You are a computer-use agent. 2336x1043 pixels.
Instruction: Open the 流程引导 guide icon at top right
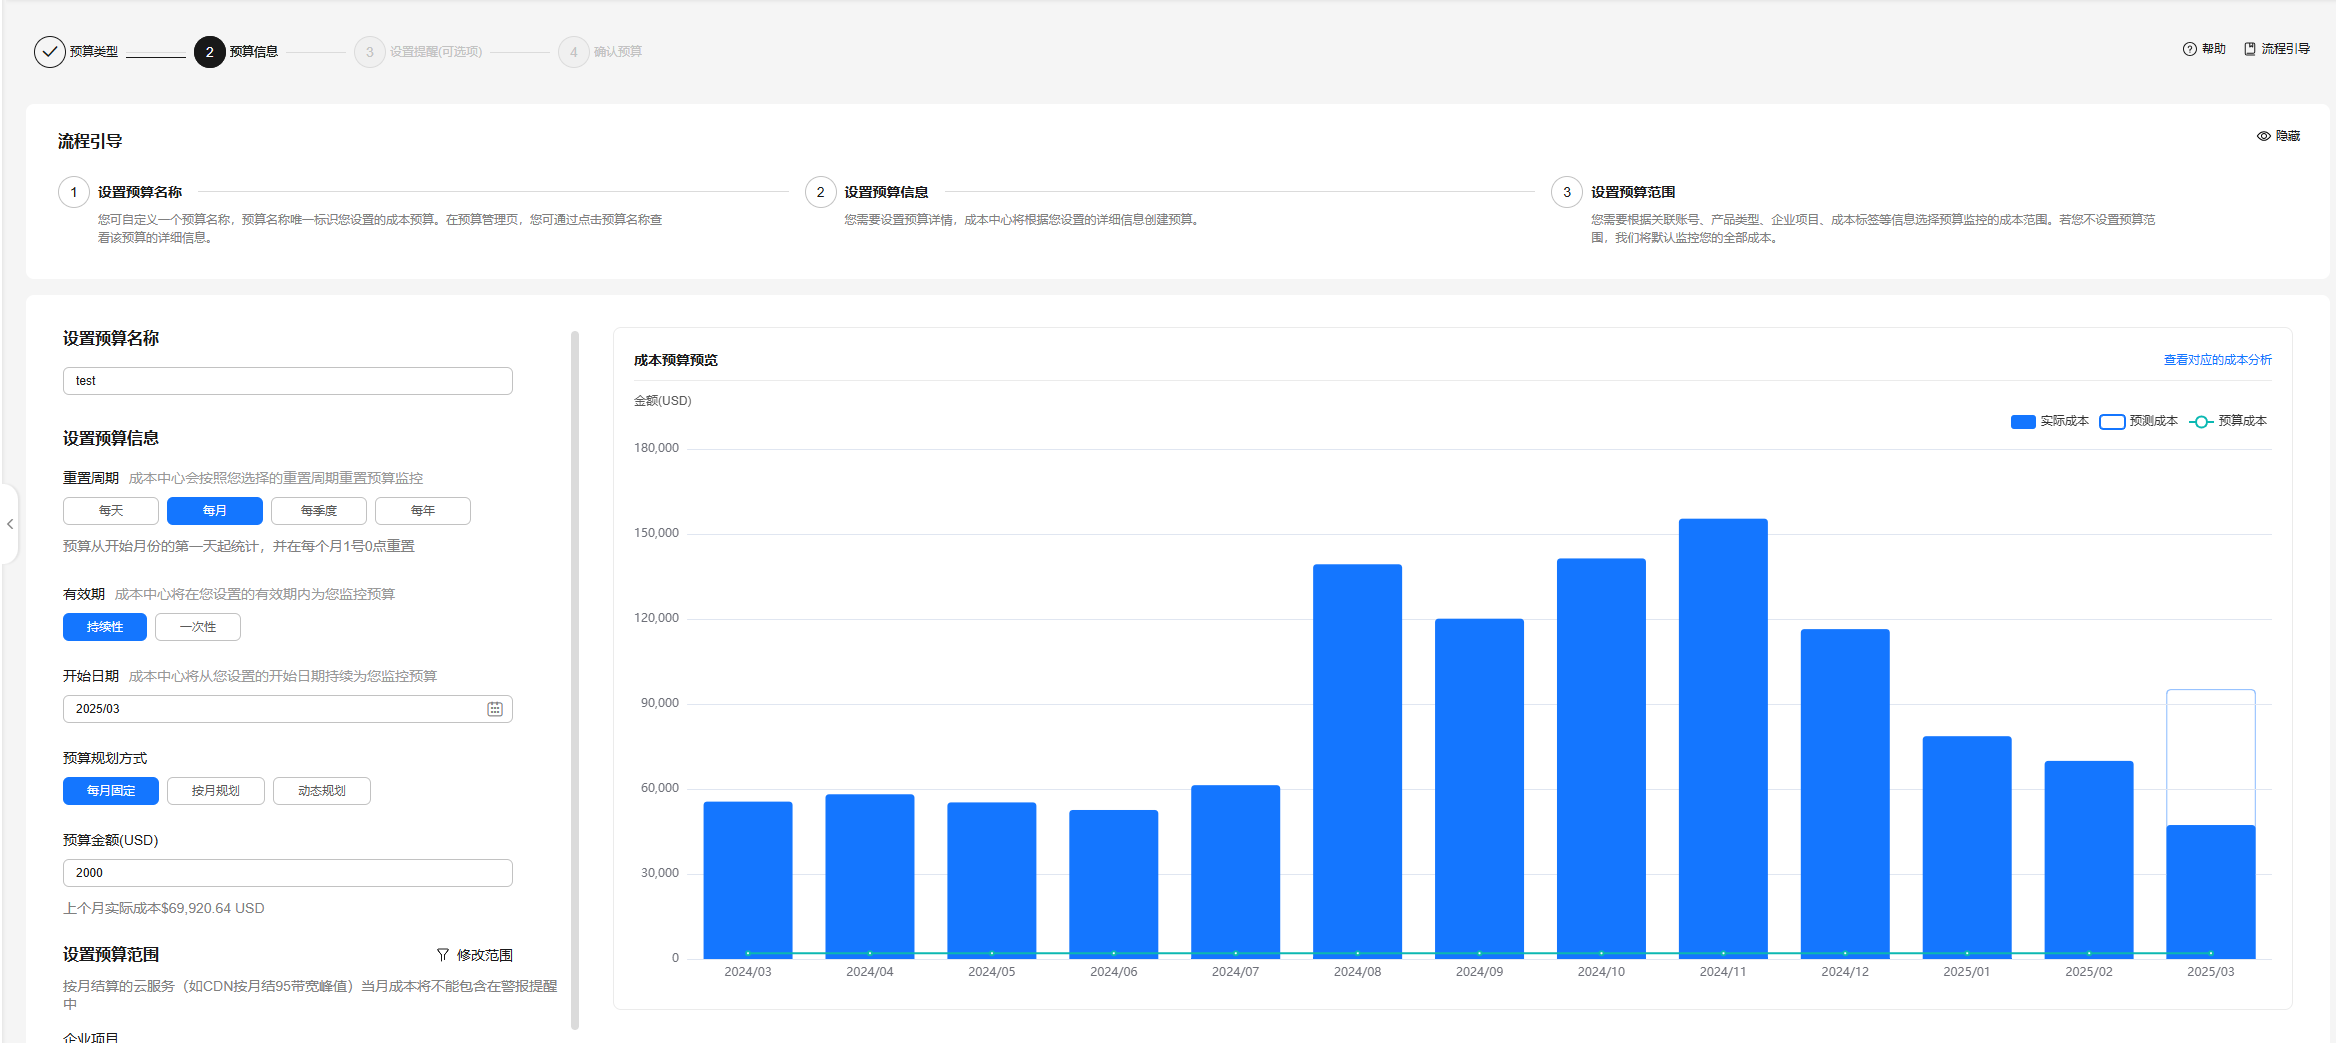pyautogui.click(x=2250, y=49)
